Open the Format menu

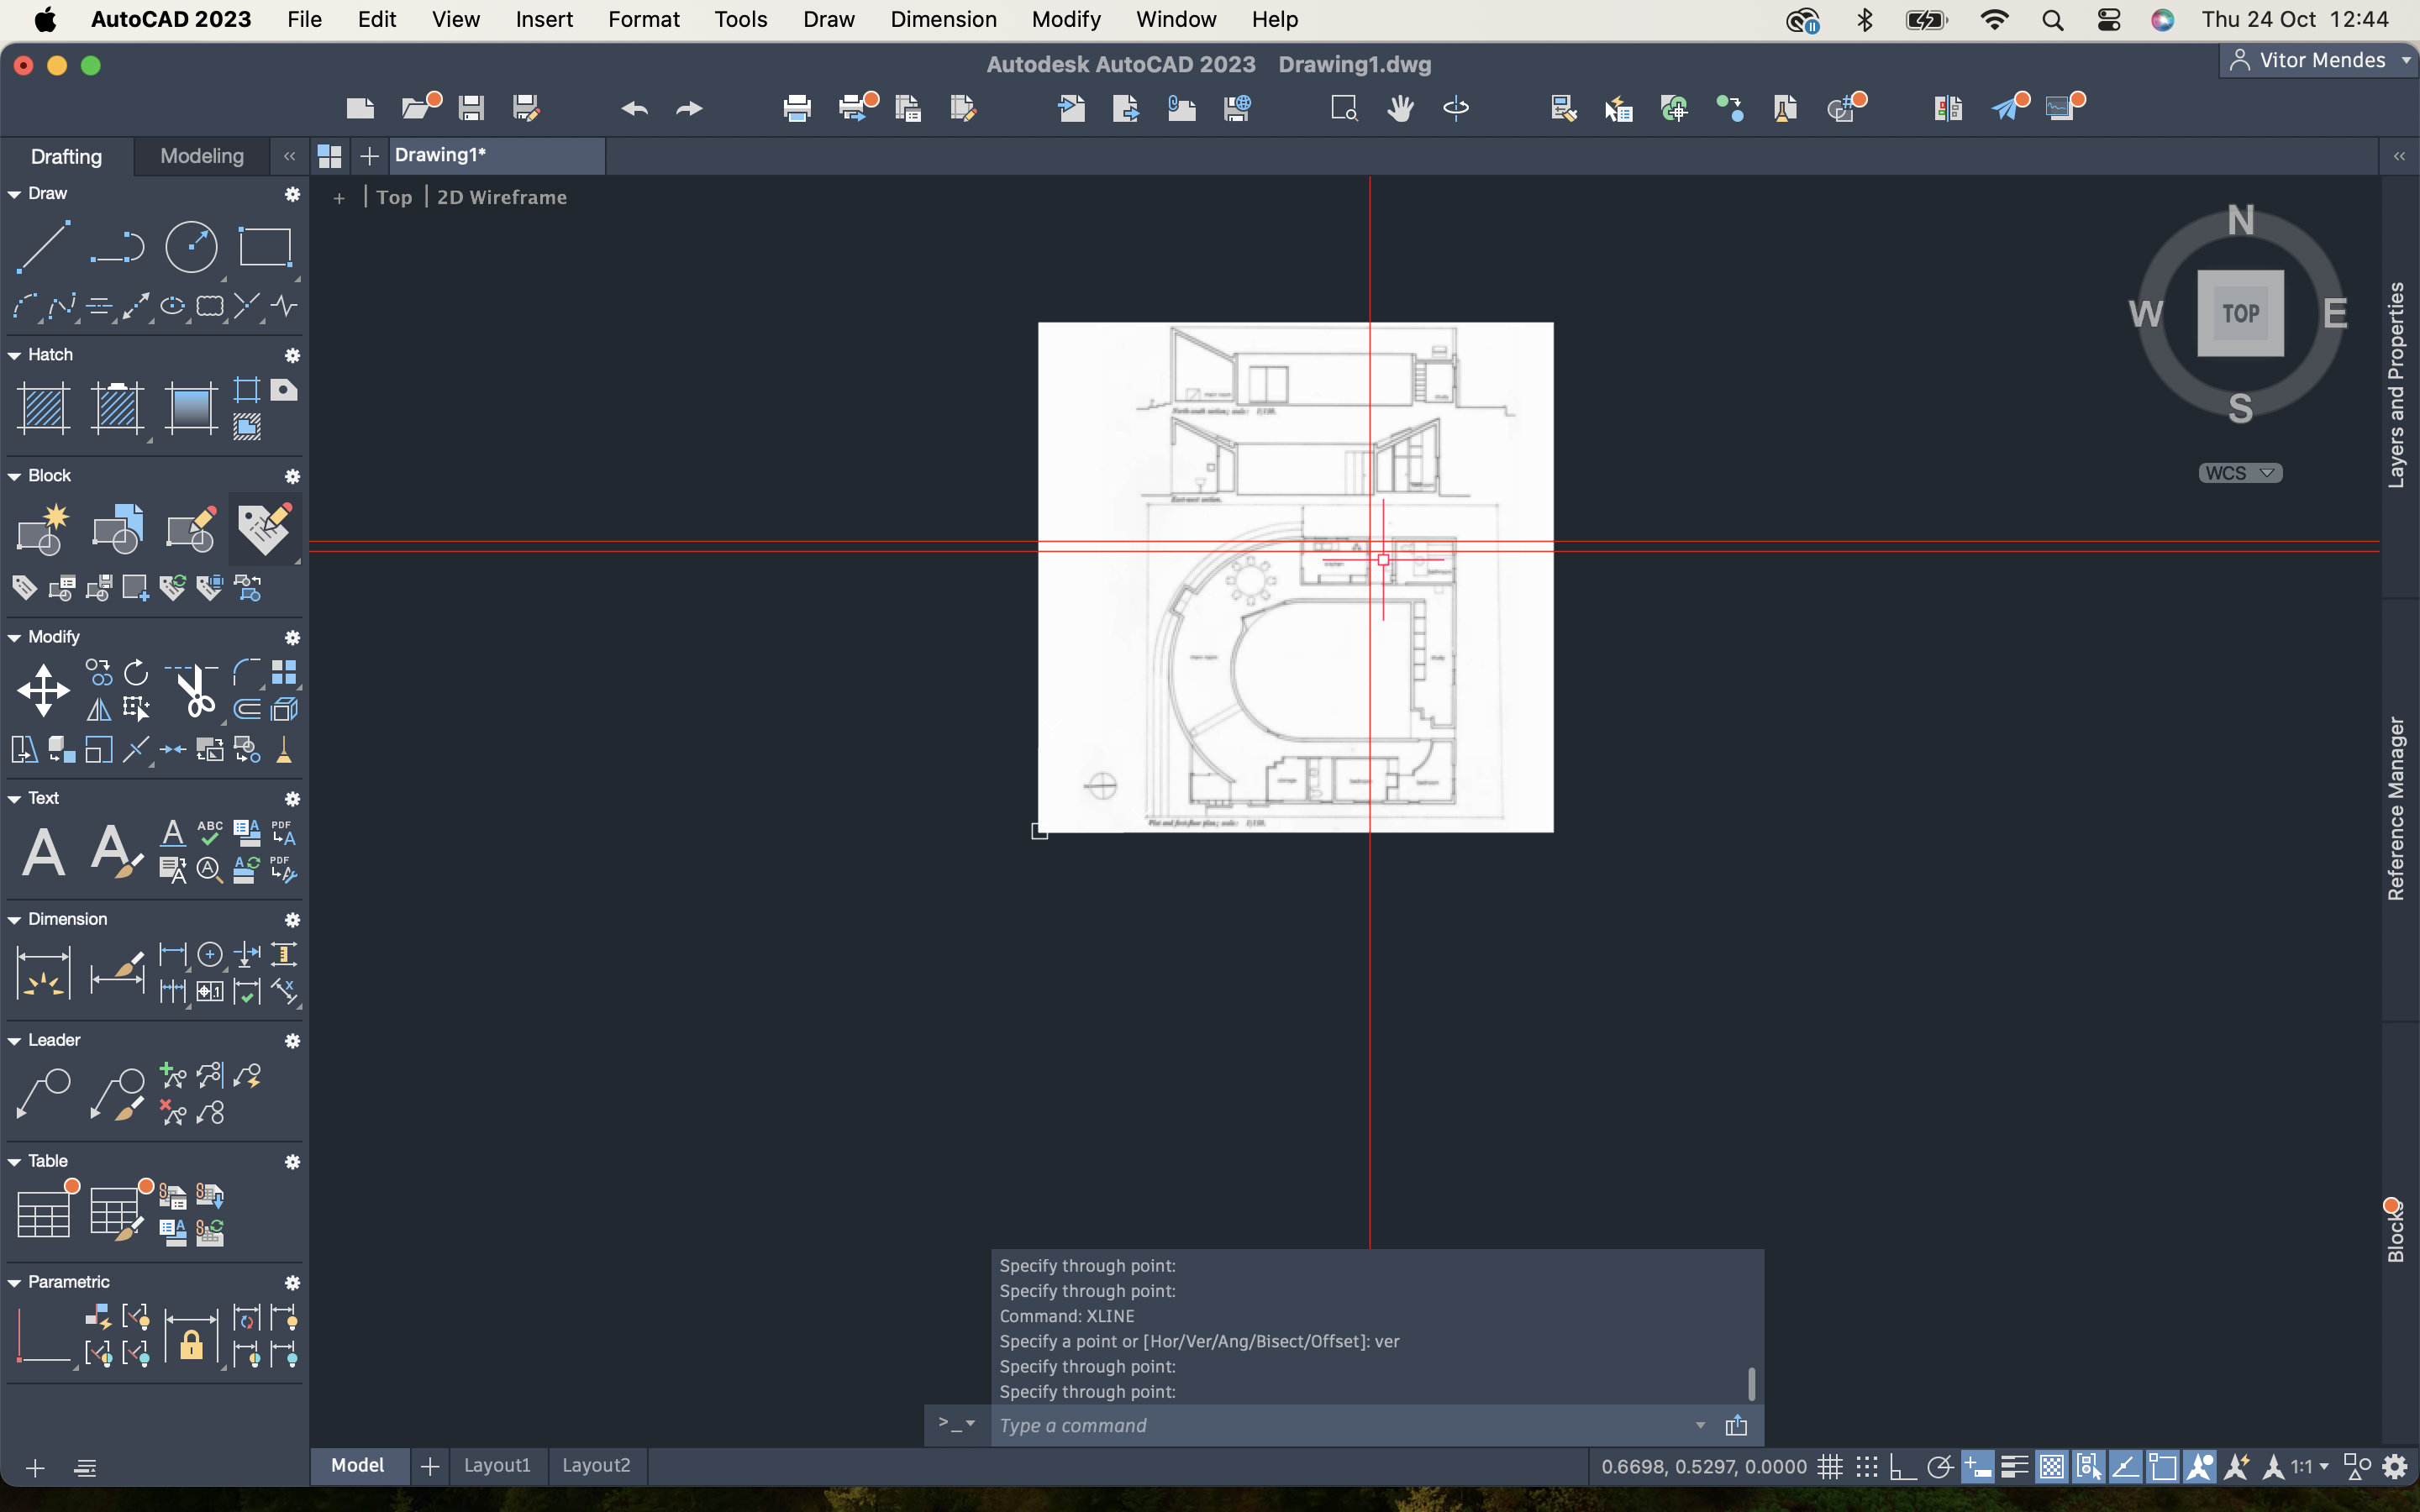coord(643,19)
